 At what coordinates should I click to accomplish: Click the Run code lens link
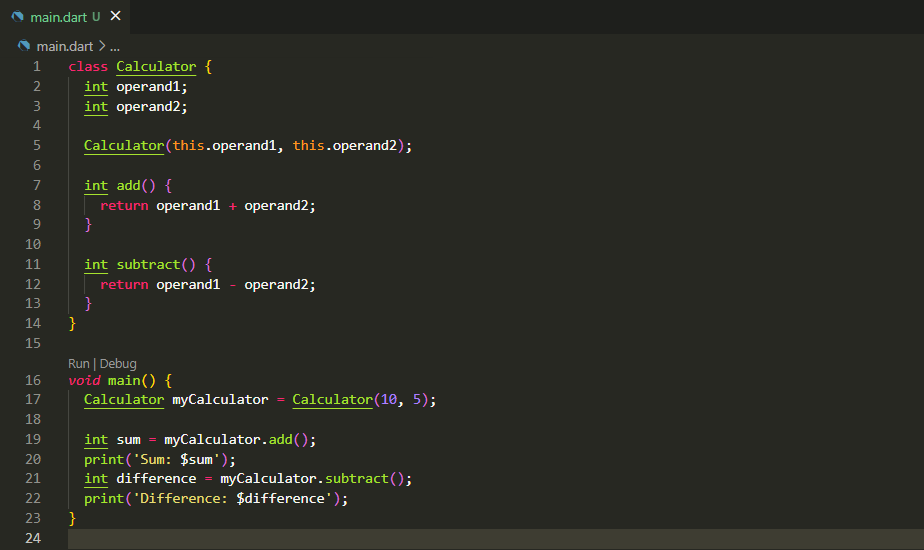79,364
